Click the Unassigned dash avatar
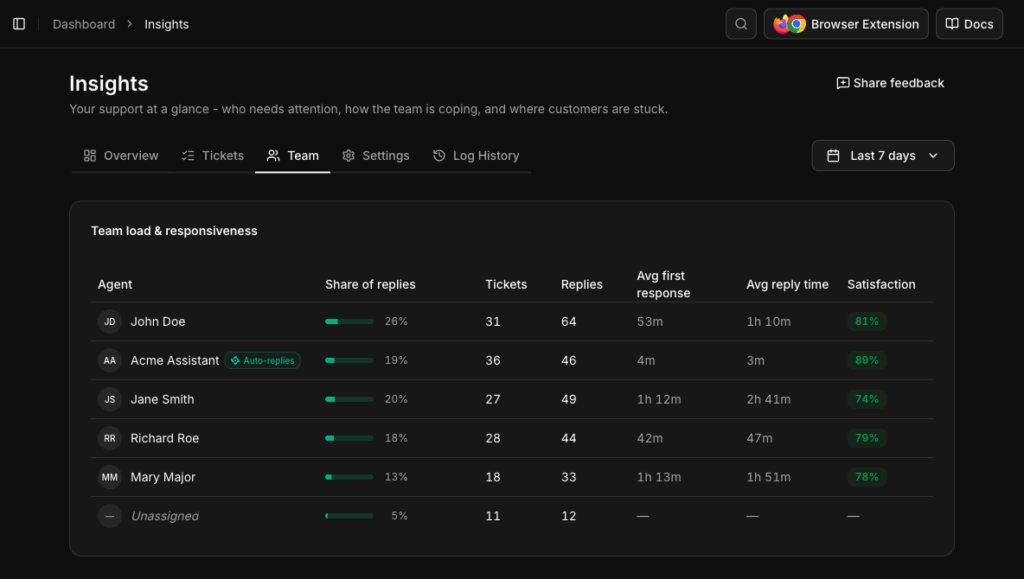This screenshot has width=1024, height=579. pos(110,516)
